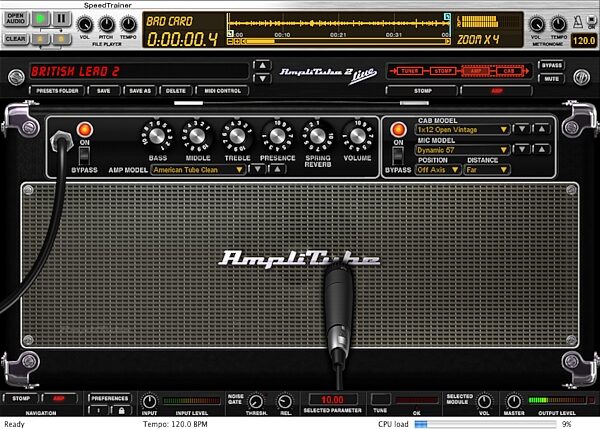Open MIDI Control settings
This screenshot has height=429, width=600.
222,91
